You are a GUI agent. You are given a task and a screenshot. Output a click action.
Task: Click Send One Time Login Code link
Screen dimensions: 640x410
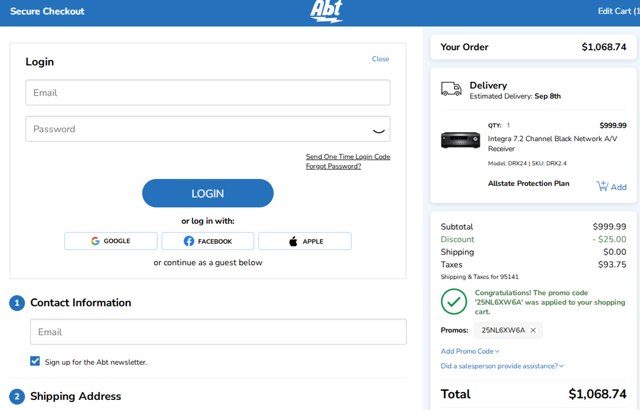pyautogui.click(x=348, y=157)
